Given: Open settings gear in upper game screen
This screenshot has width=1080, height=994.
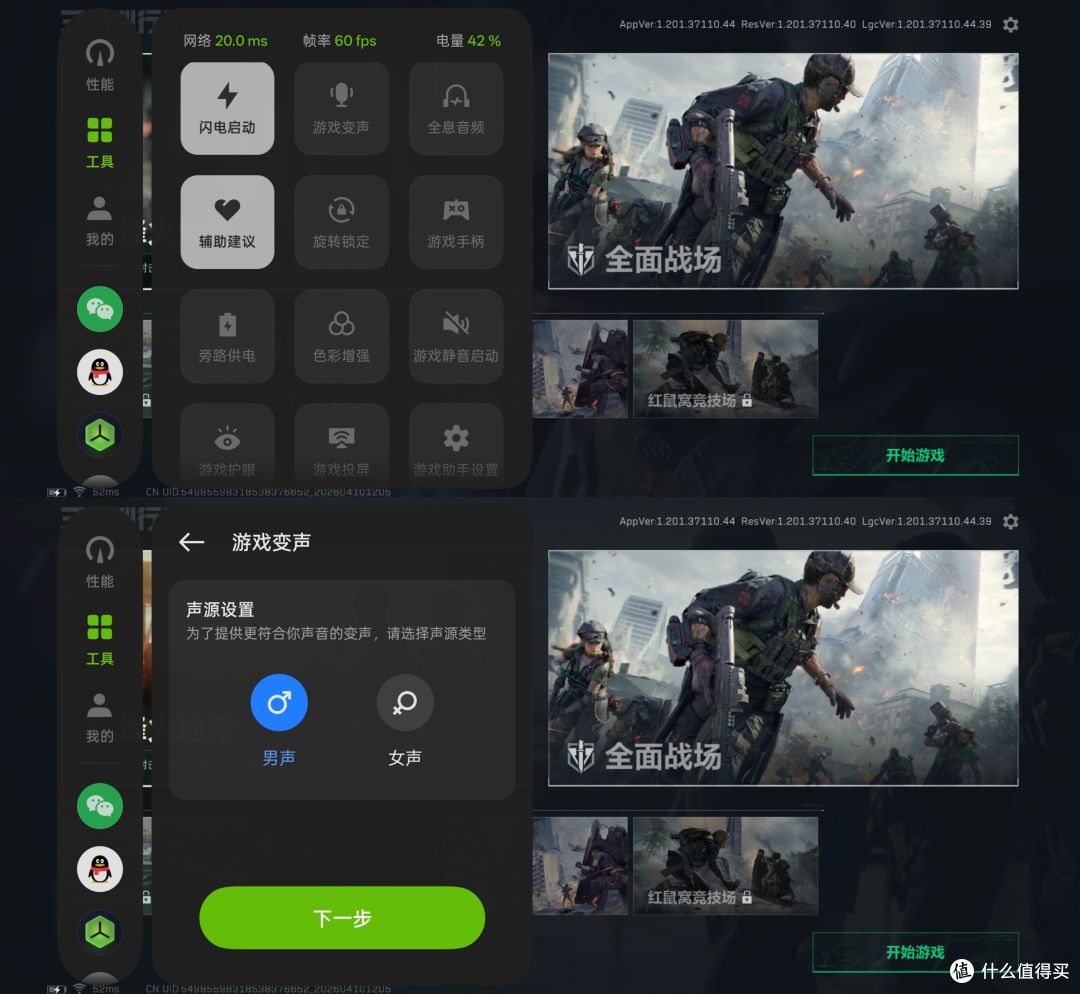Looking at the screenshot, I should [x=1010, y=25].
